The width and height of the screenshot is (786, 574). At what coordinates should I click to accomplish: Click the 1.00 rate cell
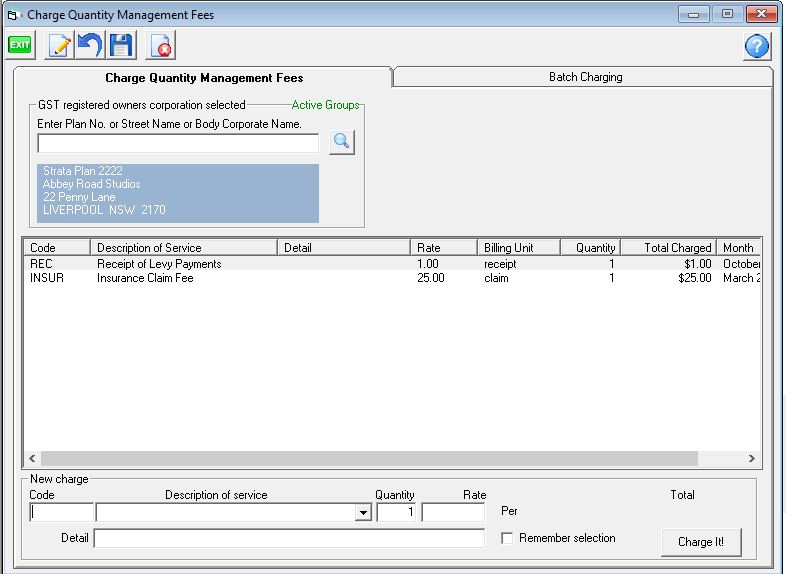click(x=428, y=264)
